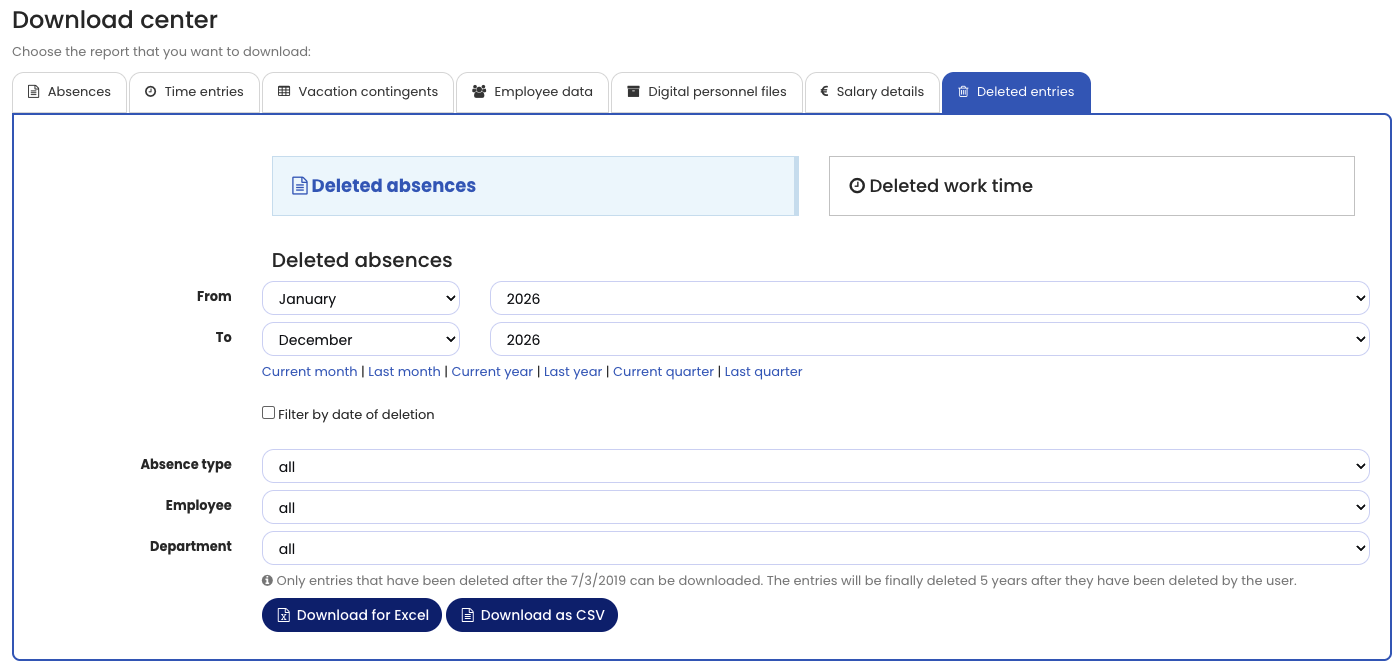The image size is (1399, 671).
Task: Click the people icon on Employee data tab
Action: pos(479,92)
